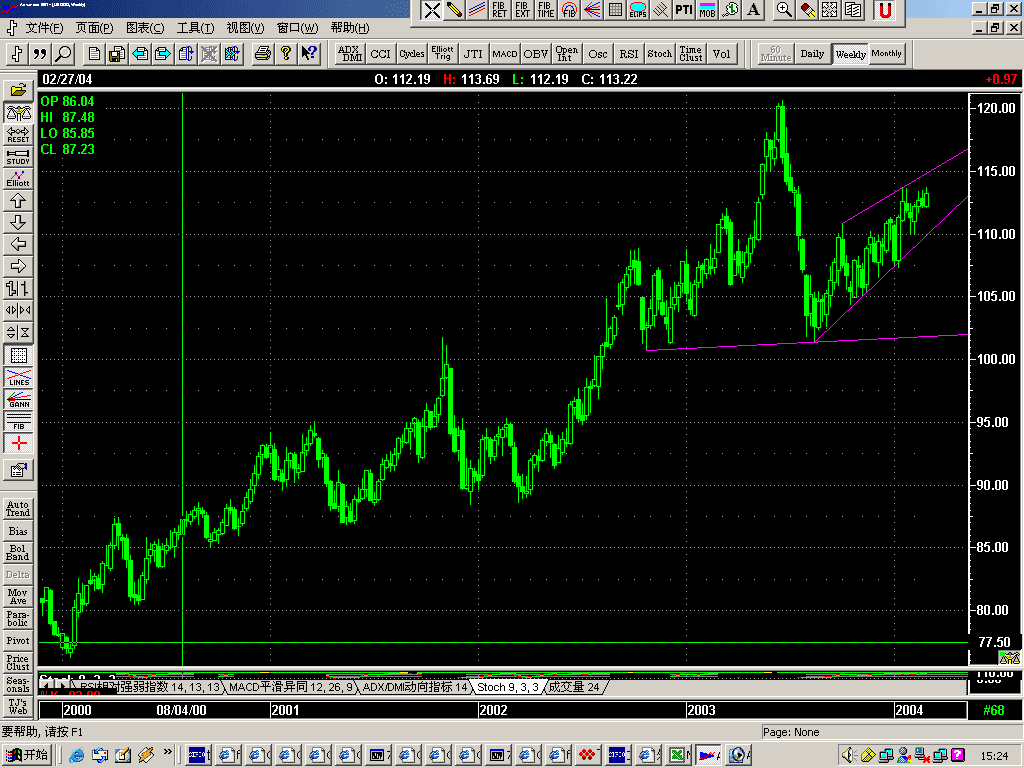Select the ELIPS ellipse tool
Image resolution: width=1024 pixels, height=768 pixels.
638,10
